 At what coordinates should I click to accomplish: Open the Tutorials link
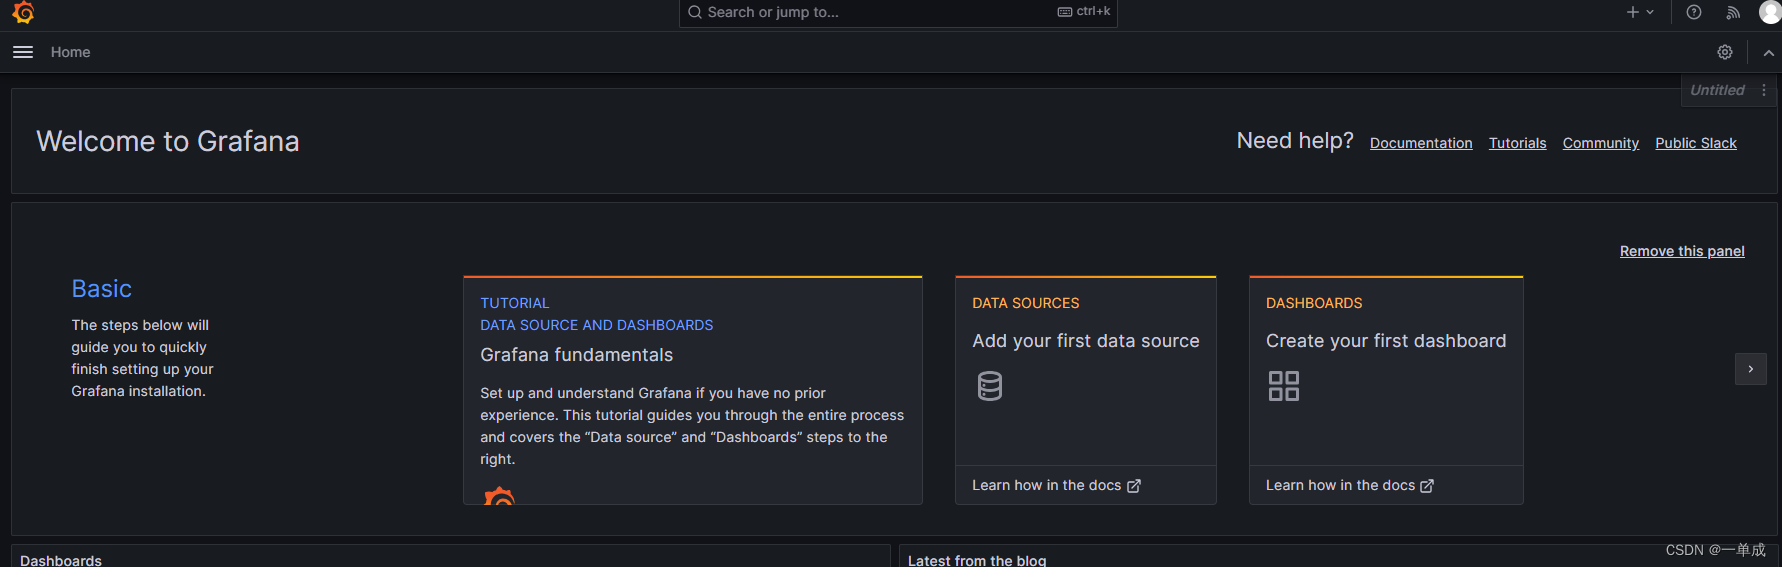1517,143
